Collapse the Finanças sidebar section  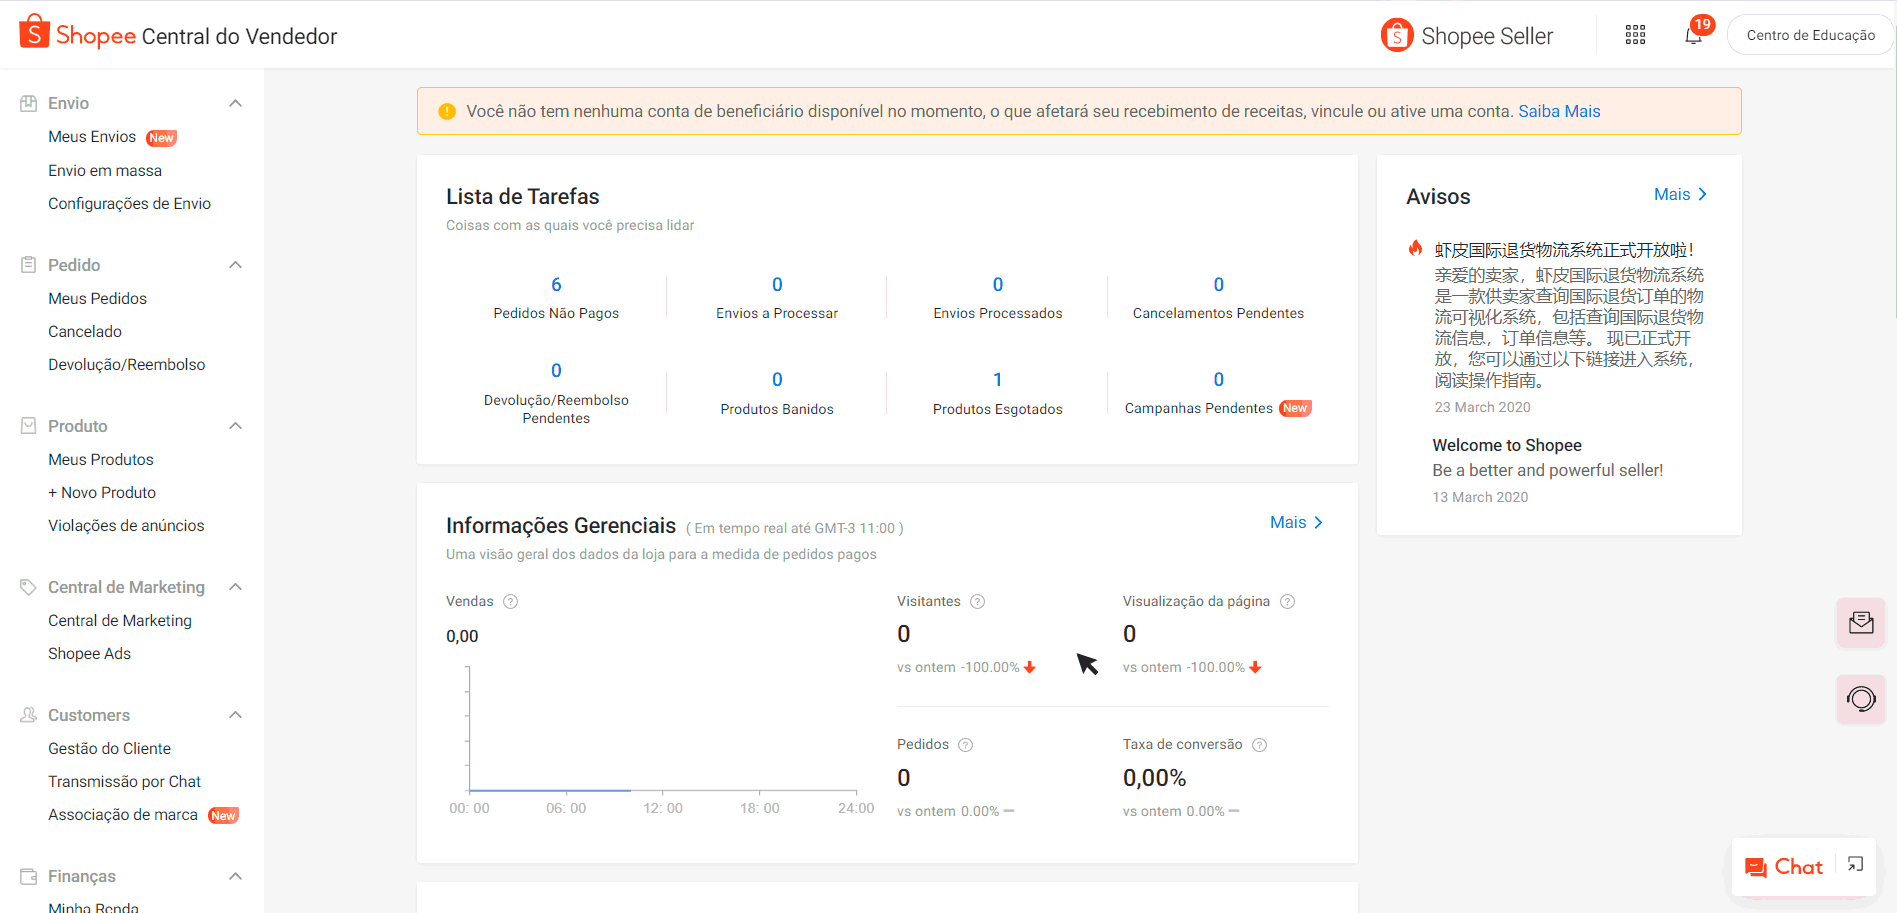[235, 876]
